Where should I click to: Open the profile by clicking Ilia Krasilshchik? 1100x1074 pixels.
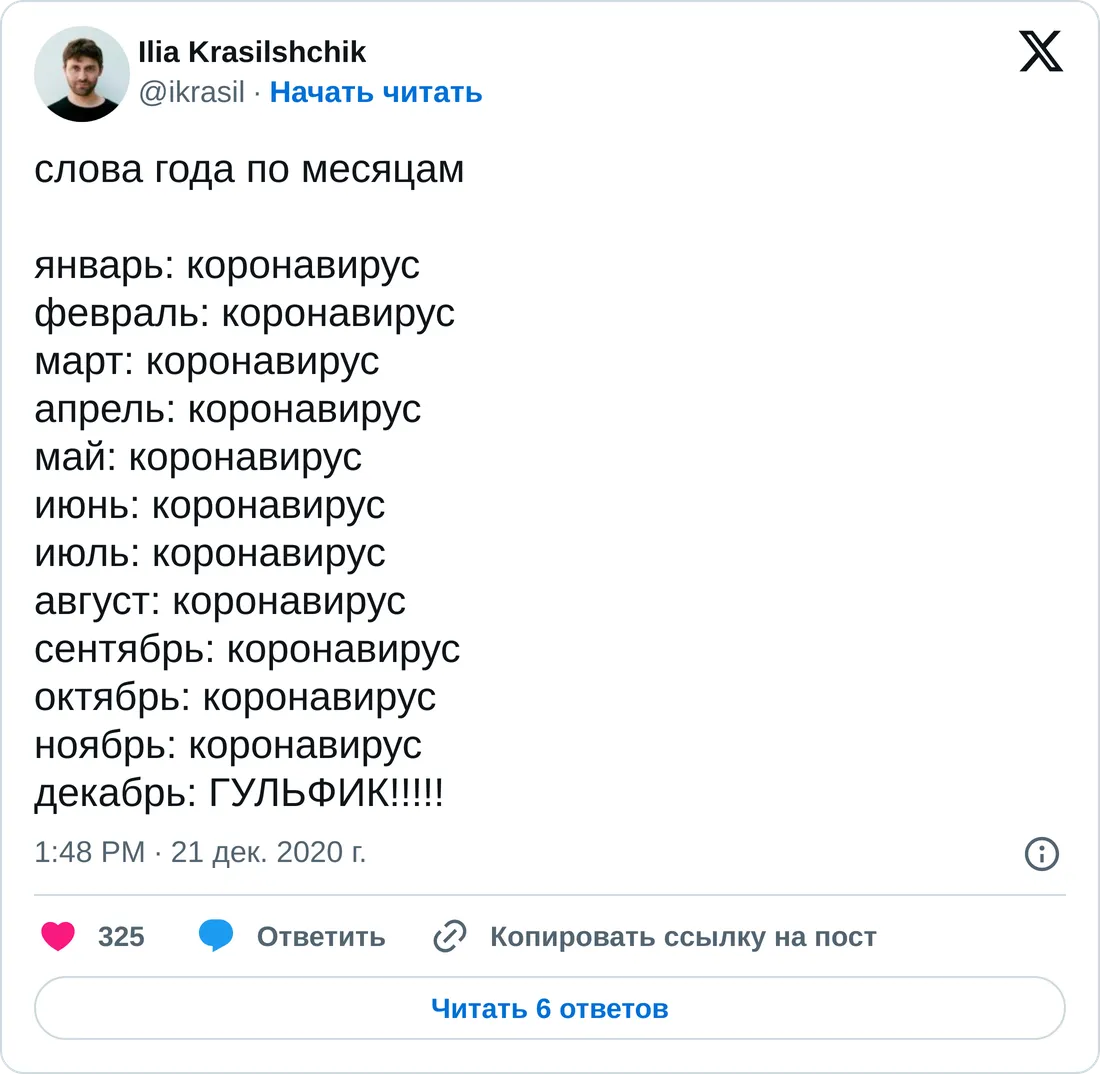(252, 52)
